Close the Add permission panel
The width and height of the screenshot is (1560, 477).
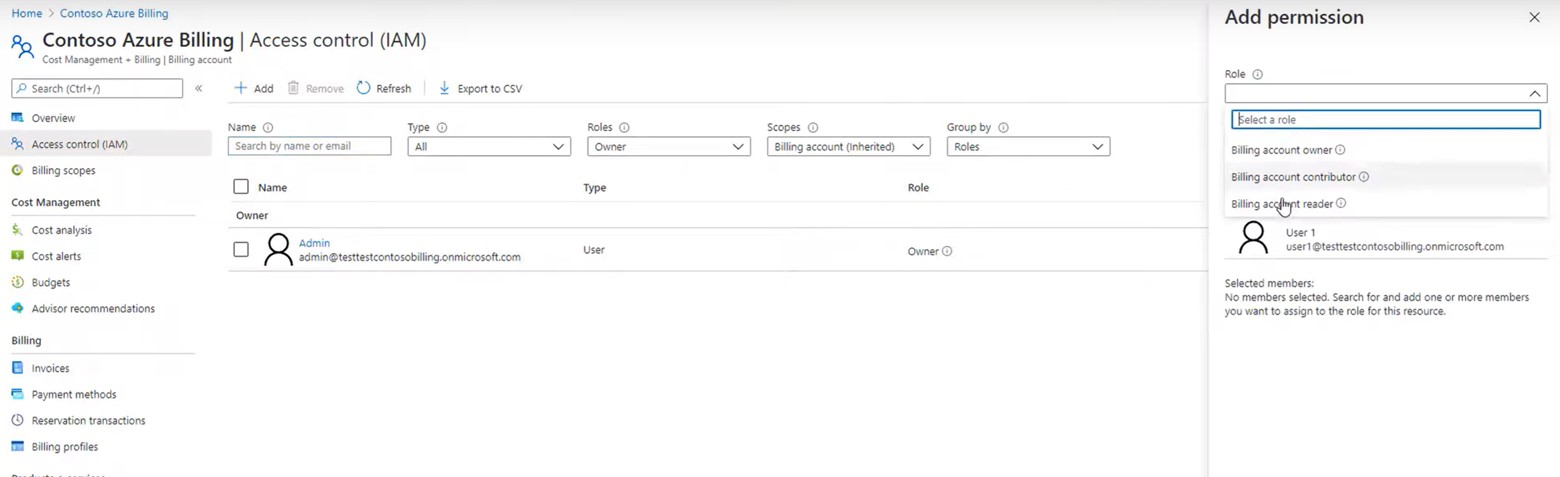point(1534,17)
